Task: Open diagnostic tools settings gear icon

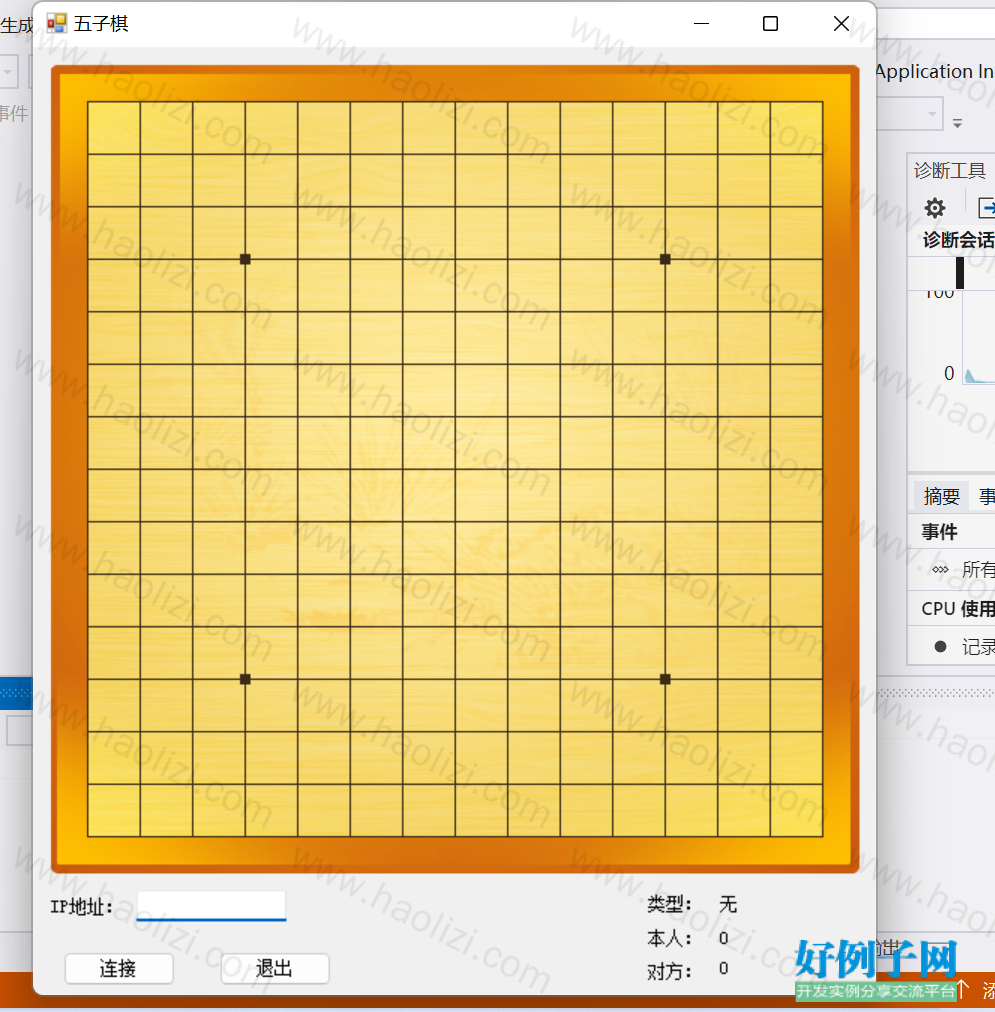Action: pos(934,208)
